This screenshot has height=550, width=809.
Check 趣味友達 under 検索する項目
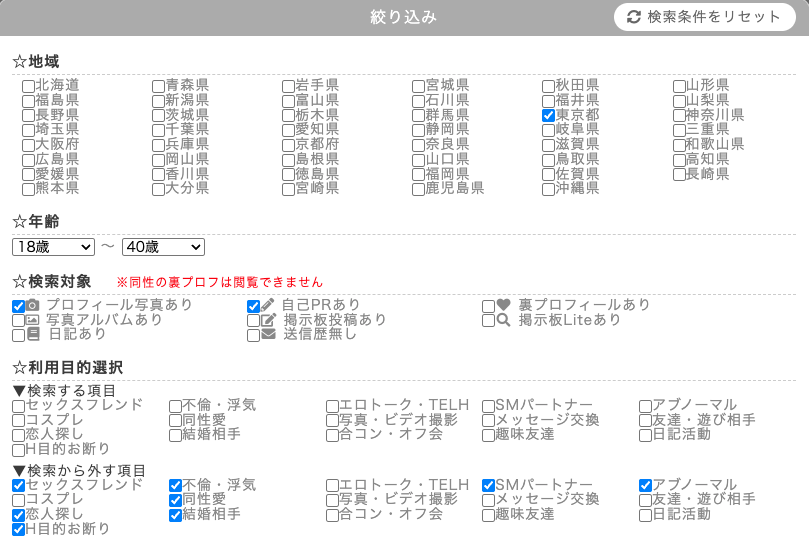pyautogui.click(x=489, y=435)
